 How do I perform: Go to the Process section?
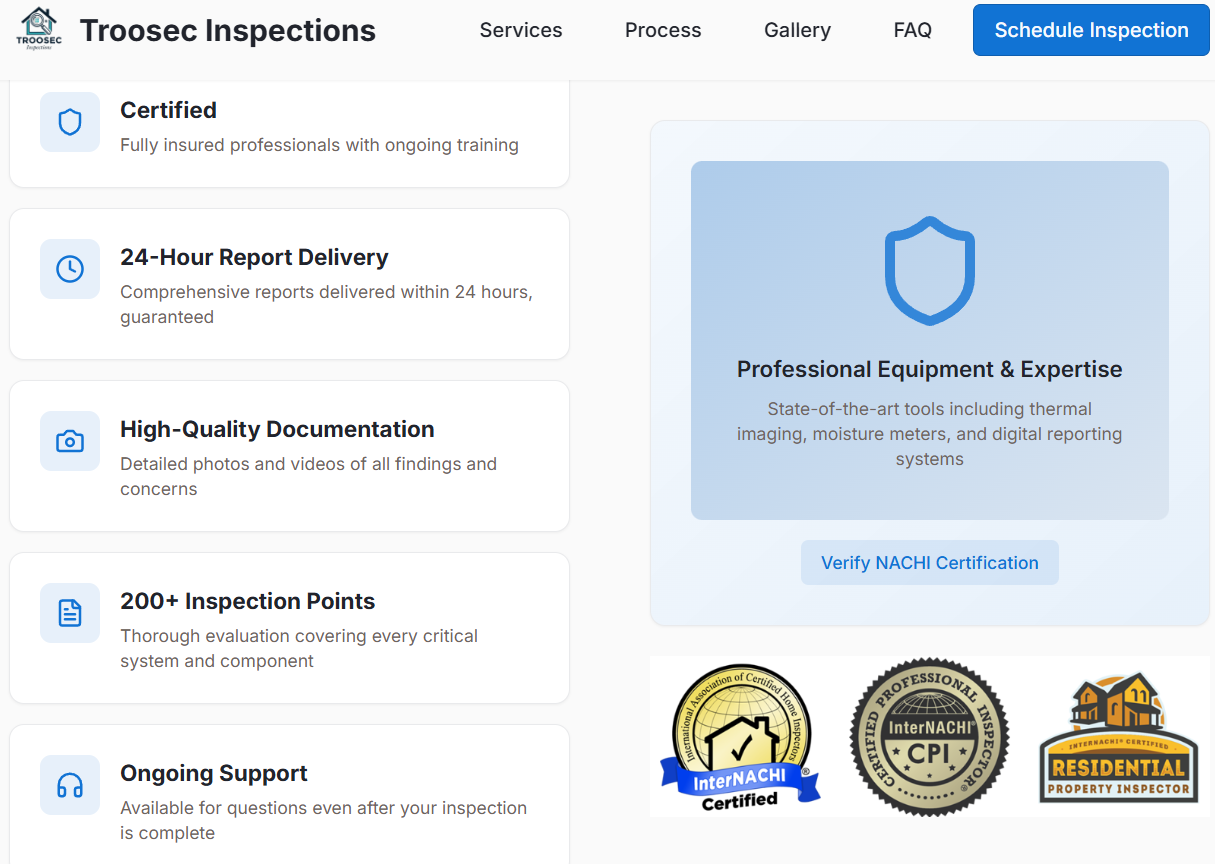tap(663, 30)
